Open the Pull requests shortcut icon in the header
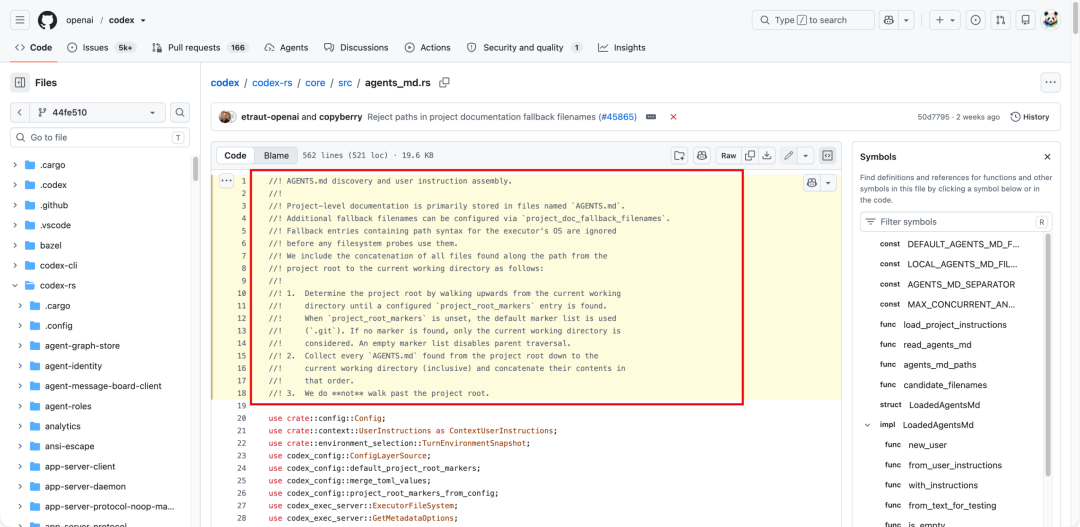The height and width of the screenshot is (527, 1080). pos(1000,20)
